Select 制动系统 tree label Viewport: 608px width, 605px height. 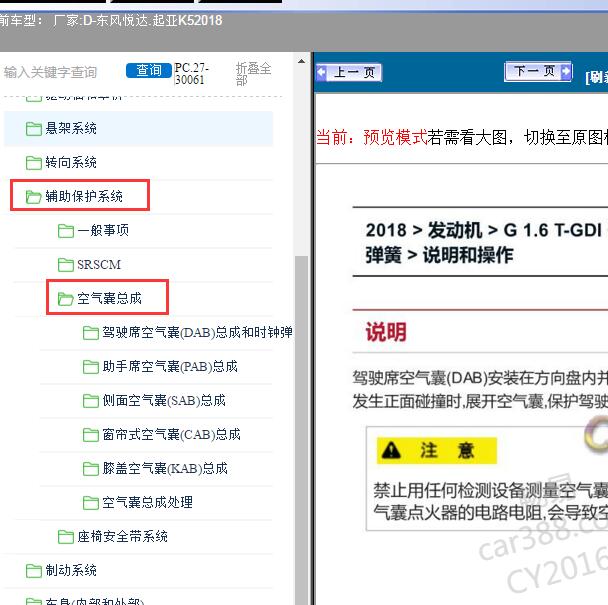71,570
